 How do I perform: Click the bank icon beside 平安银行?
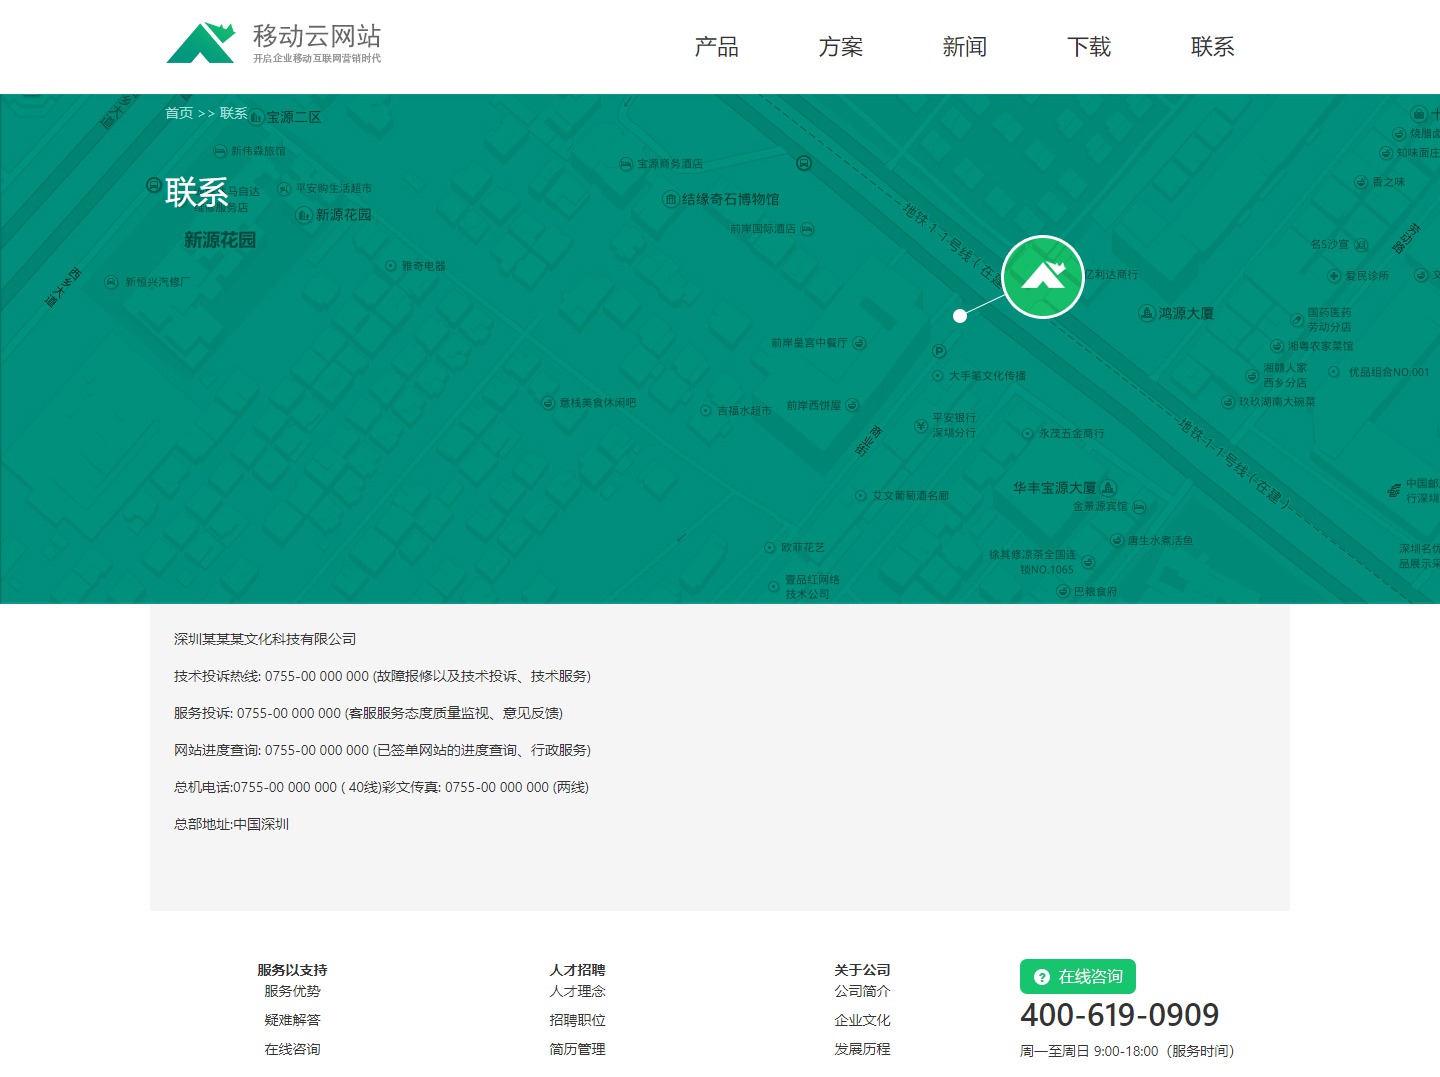point(921,426)
